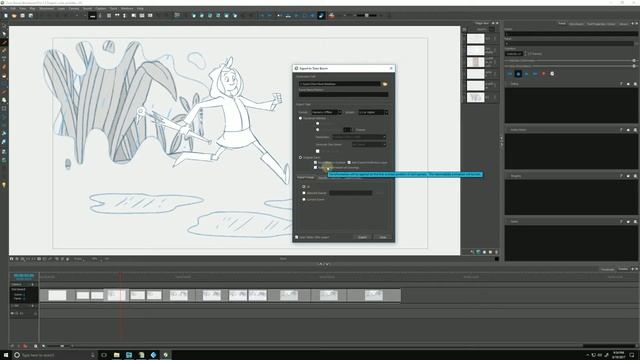
Task: Open Task View on the taskbar
Action: pos(104,355)
